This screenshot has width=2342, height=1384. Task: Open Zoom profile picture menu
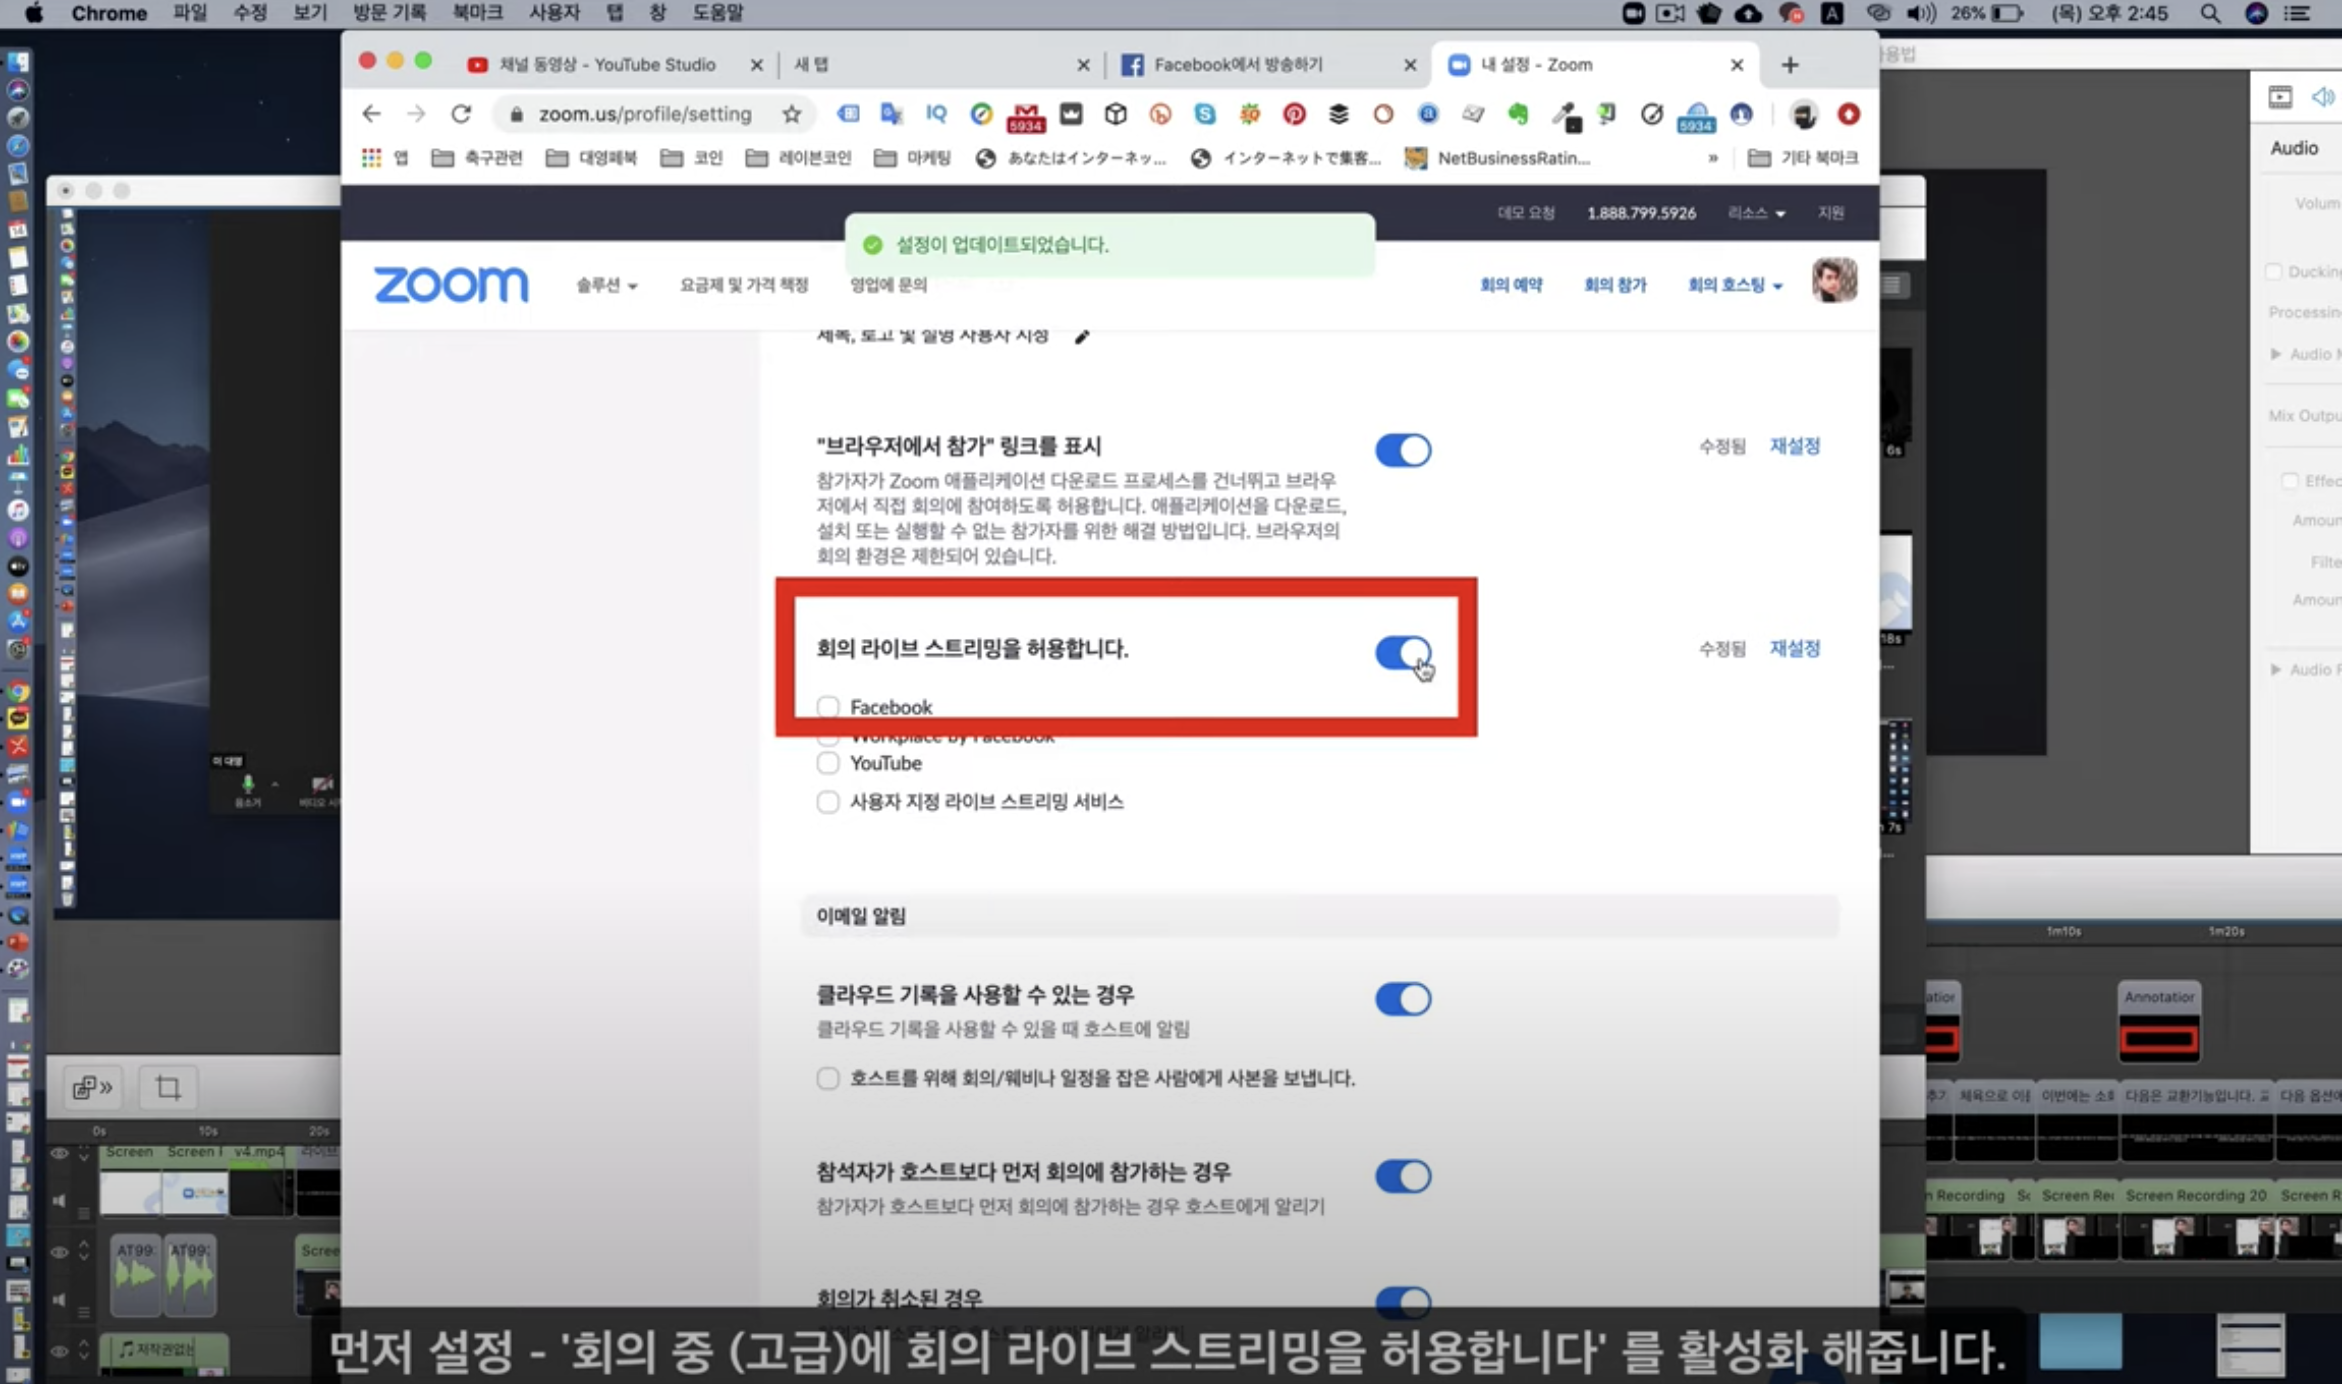click(1834, 280)
